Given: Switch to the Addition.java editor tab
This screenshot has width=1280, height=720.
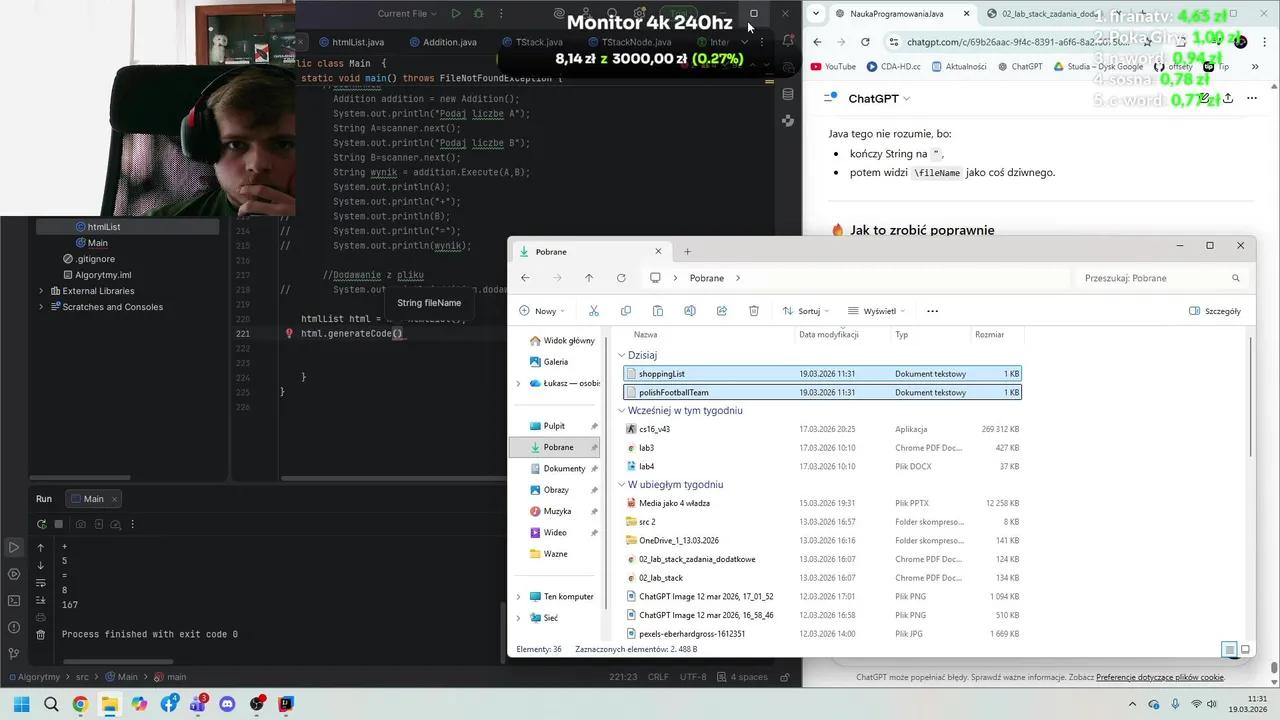Looking at the screenshot, I should [x=449, y=42].
